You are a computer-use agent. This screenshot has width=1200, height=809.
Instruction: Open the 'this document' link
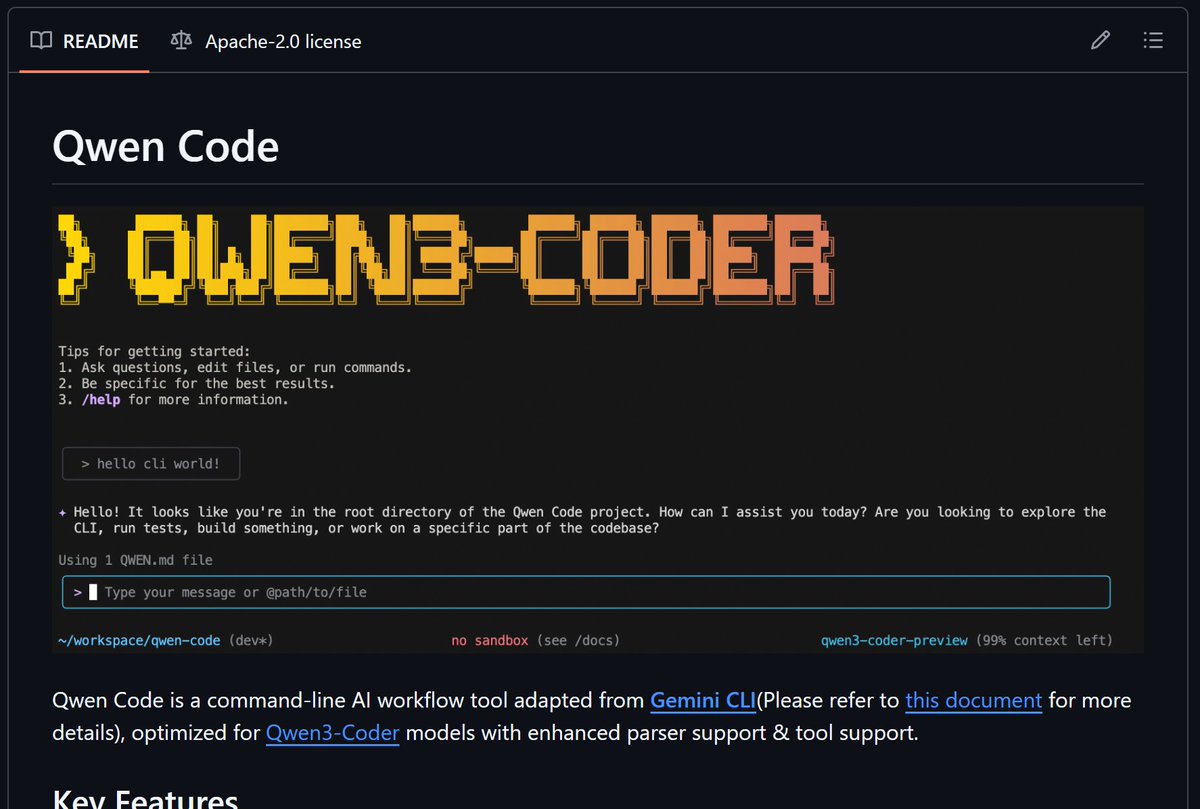[x=974, y=700]
